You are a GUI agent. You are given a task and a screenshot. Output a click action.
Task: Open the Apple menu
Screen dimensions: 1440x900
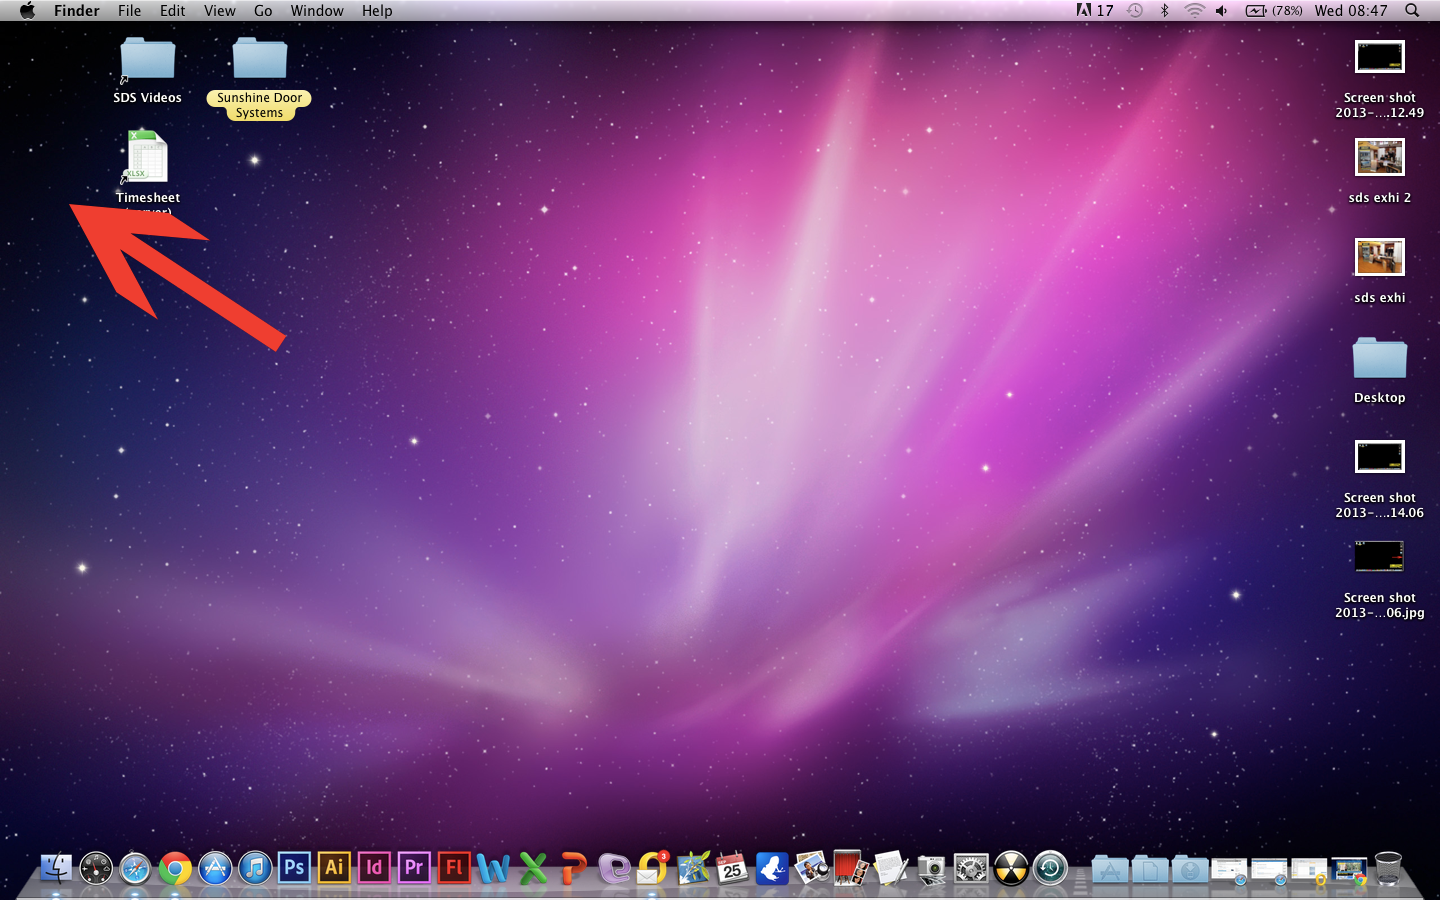pos(27,11)
